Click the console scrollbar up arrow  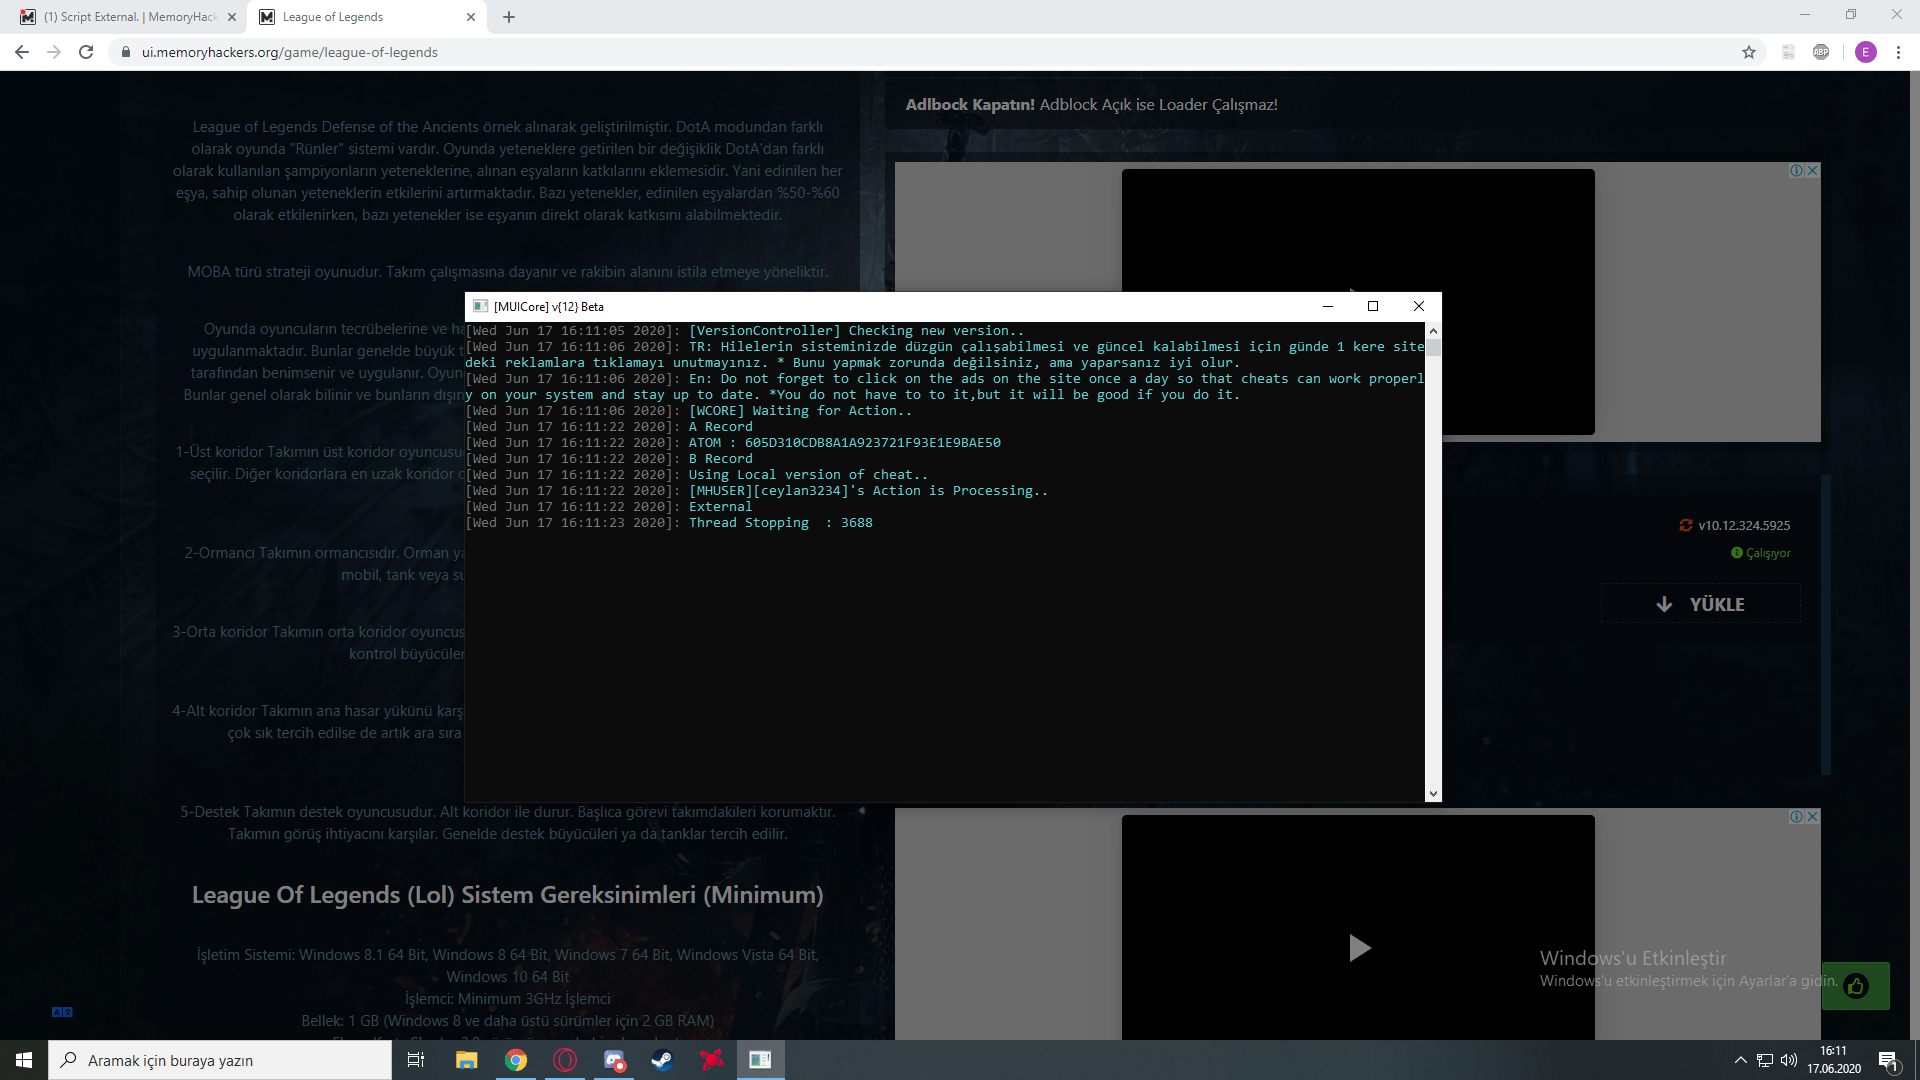pyautogui.click(x=1433, y=331)
